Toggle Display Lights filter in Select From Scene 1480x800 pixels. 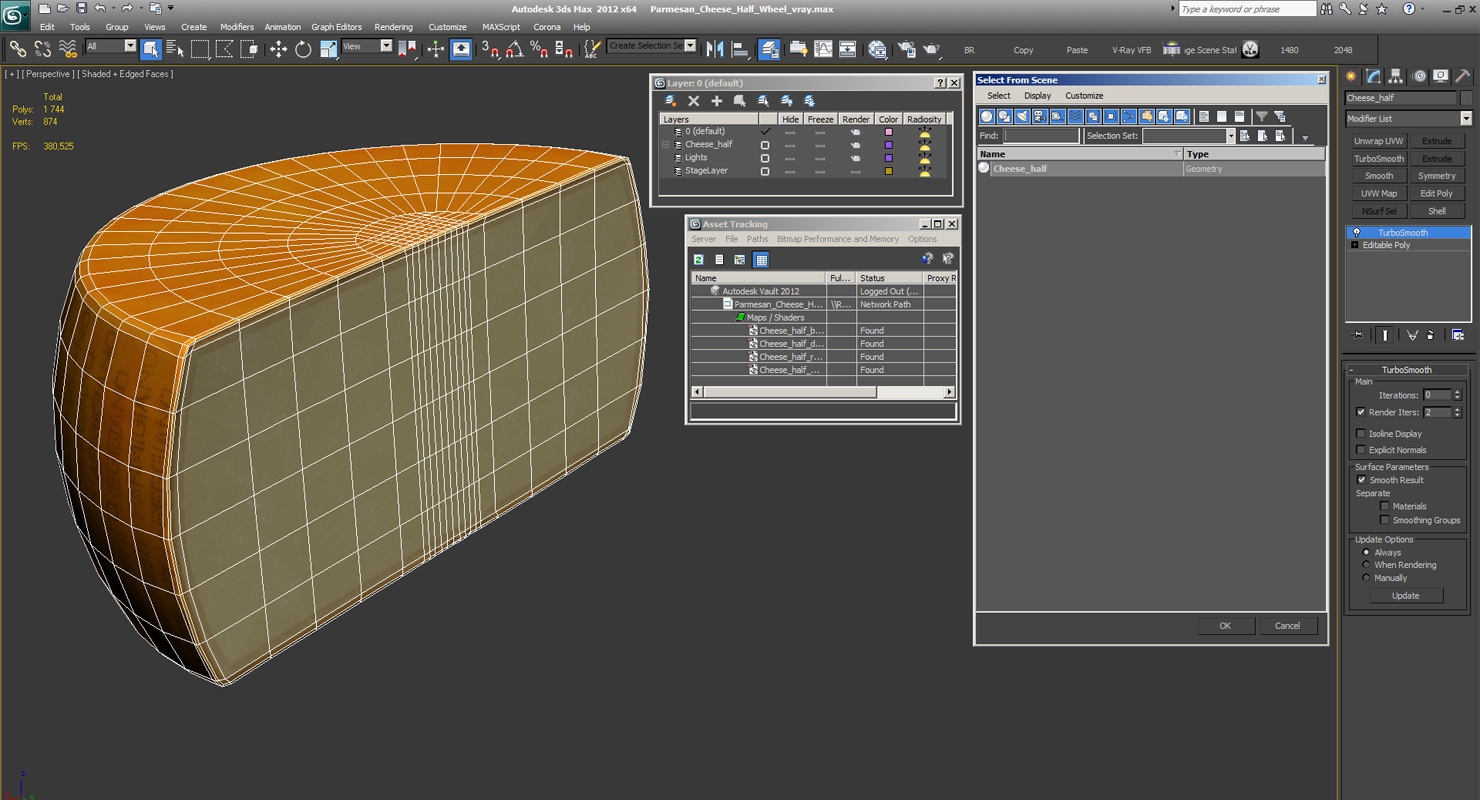pyautogui.click(x=1022, y=116)
